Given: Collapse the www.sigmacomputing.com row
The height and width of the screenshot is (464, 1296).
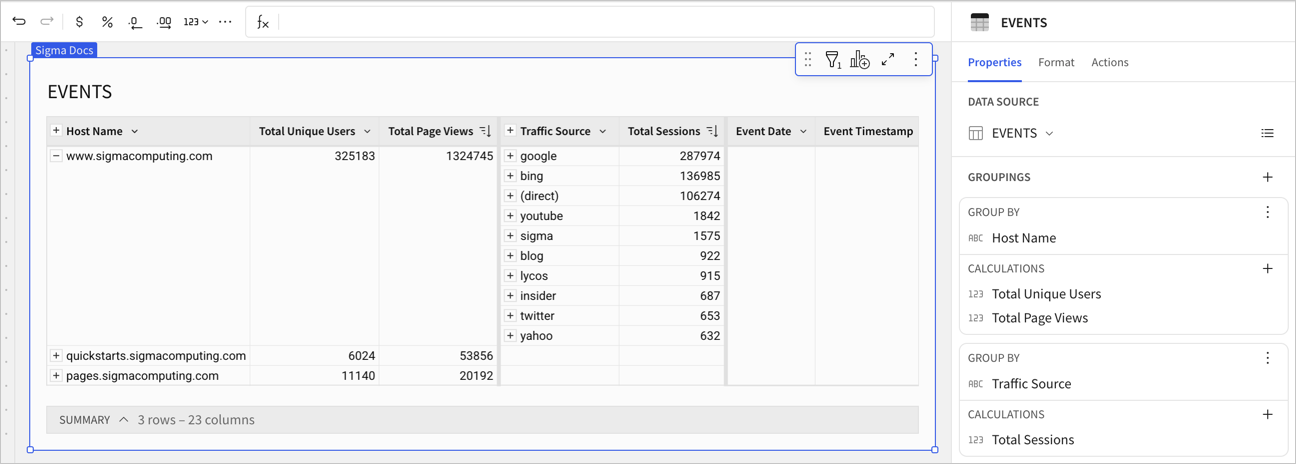Looking at the screenshot, I should point(56,156).
